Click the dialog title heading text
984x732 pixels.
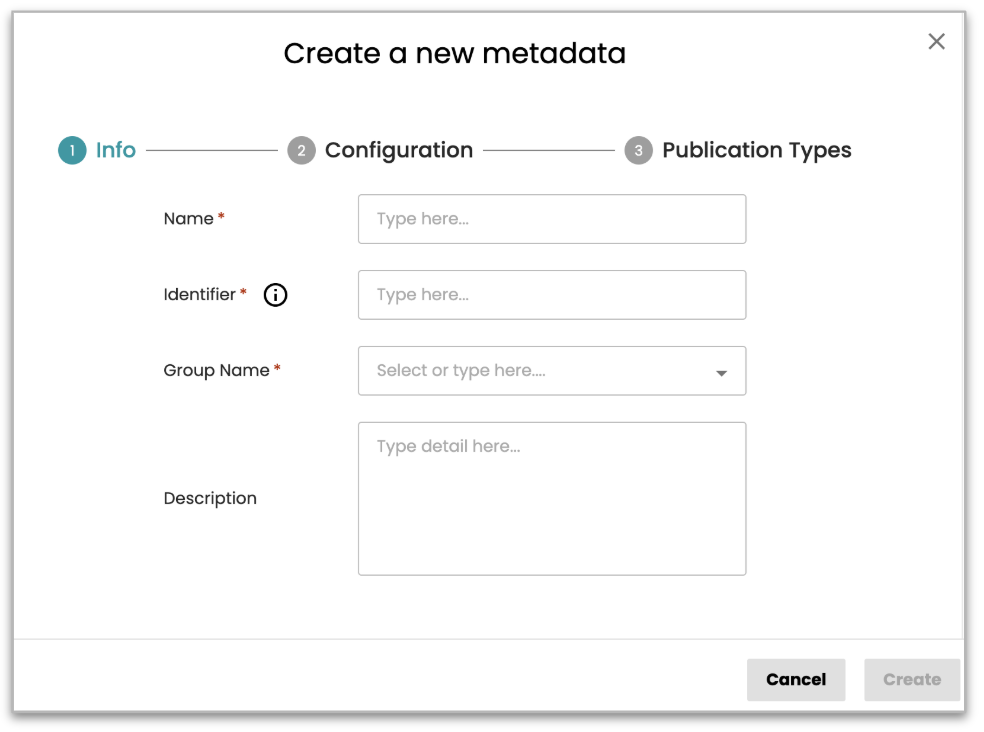point(454,53)
